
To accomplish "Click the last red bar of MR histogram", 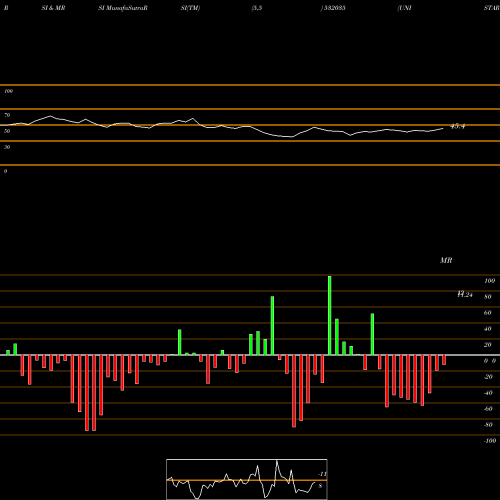I will coord(444,360).
